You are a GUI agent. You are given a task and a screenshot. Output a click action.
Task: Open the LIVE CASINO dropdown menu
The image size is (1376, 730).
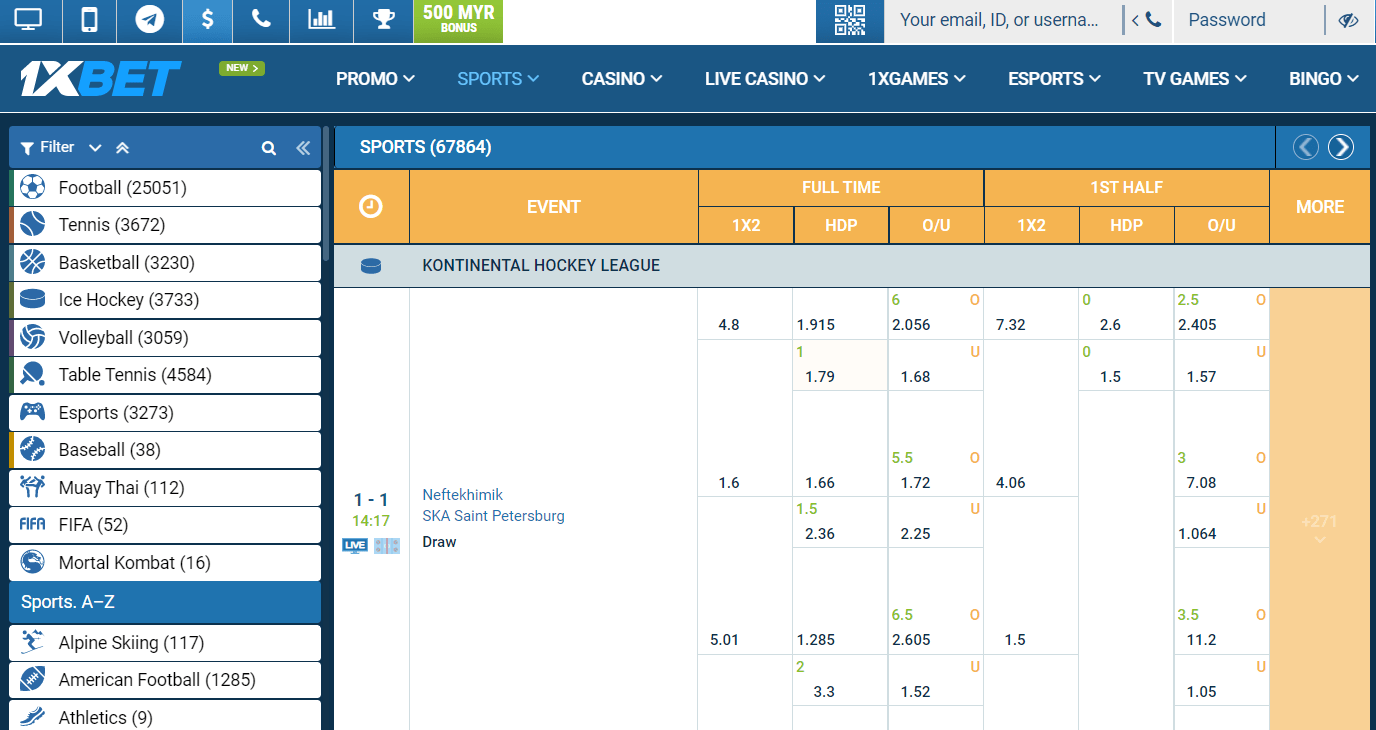tap(765, 79)
